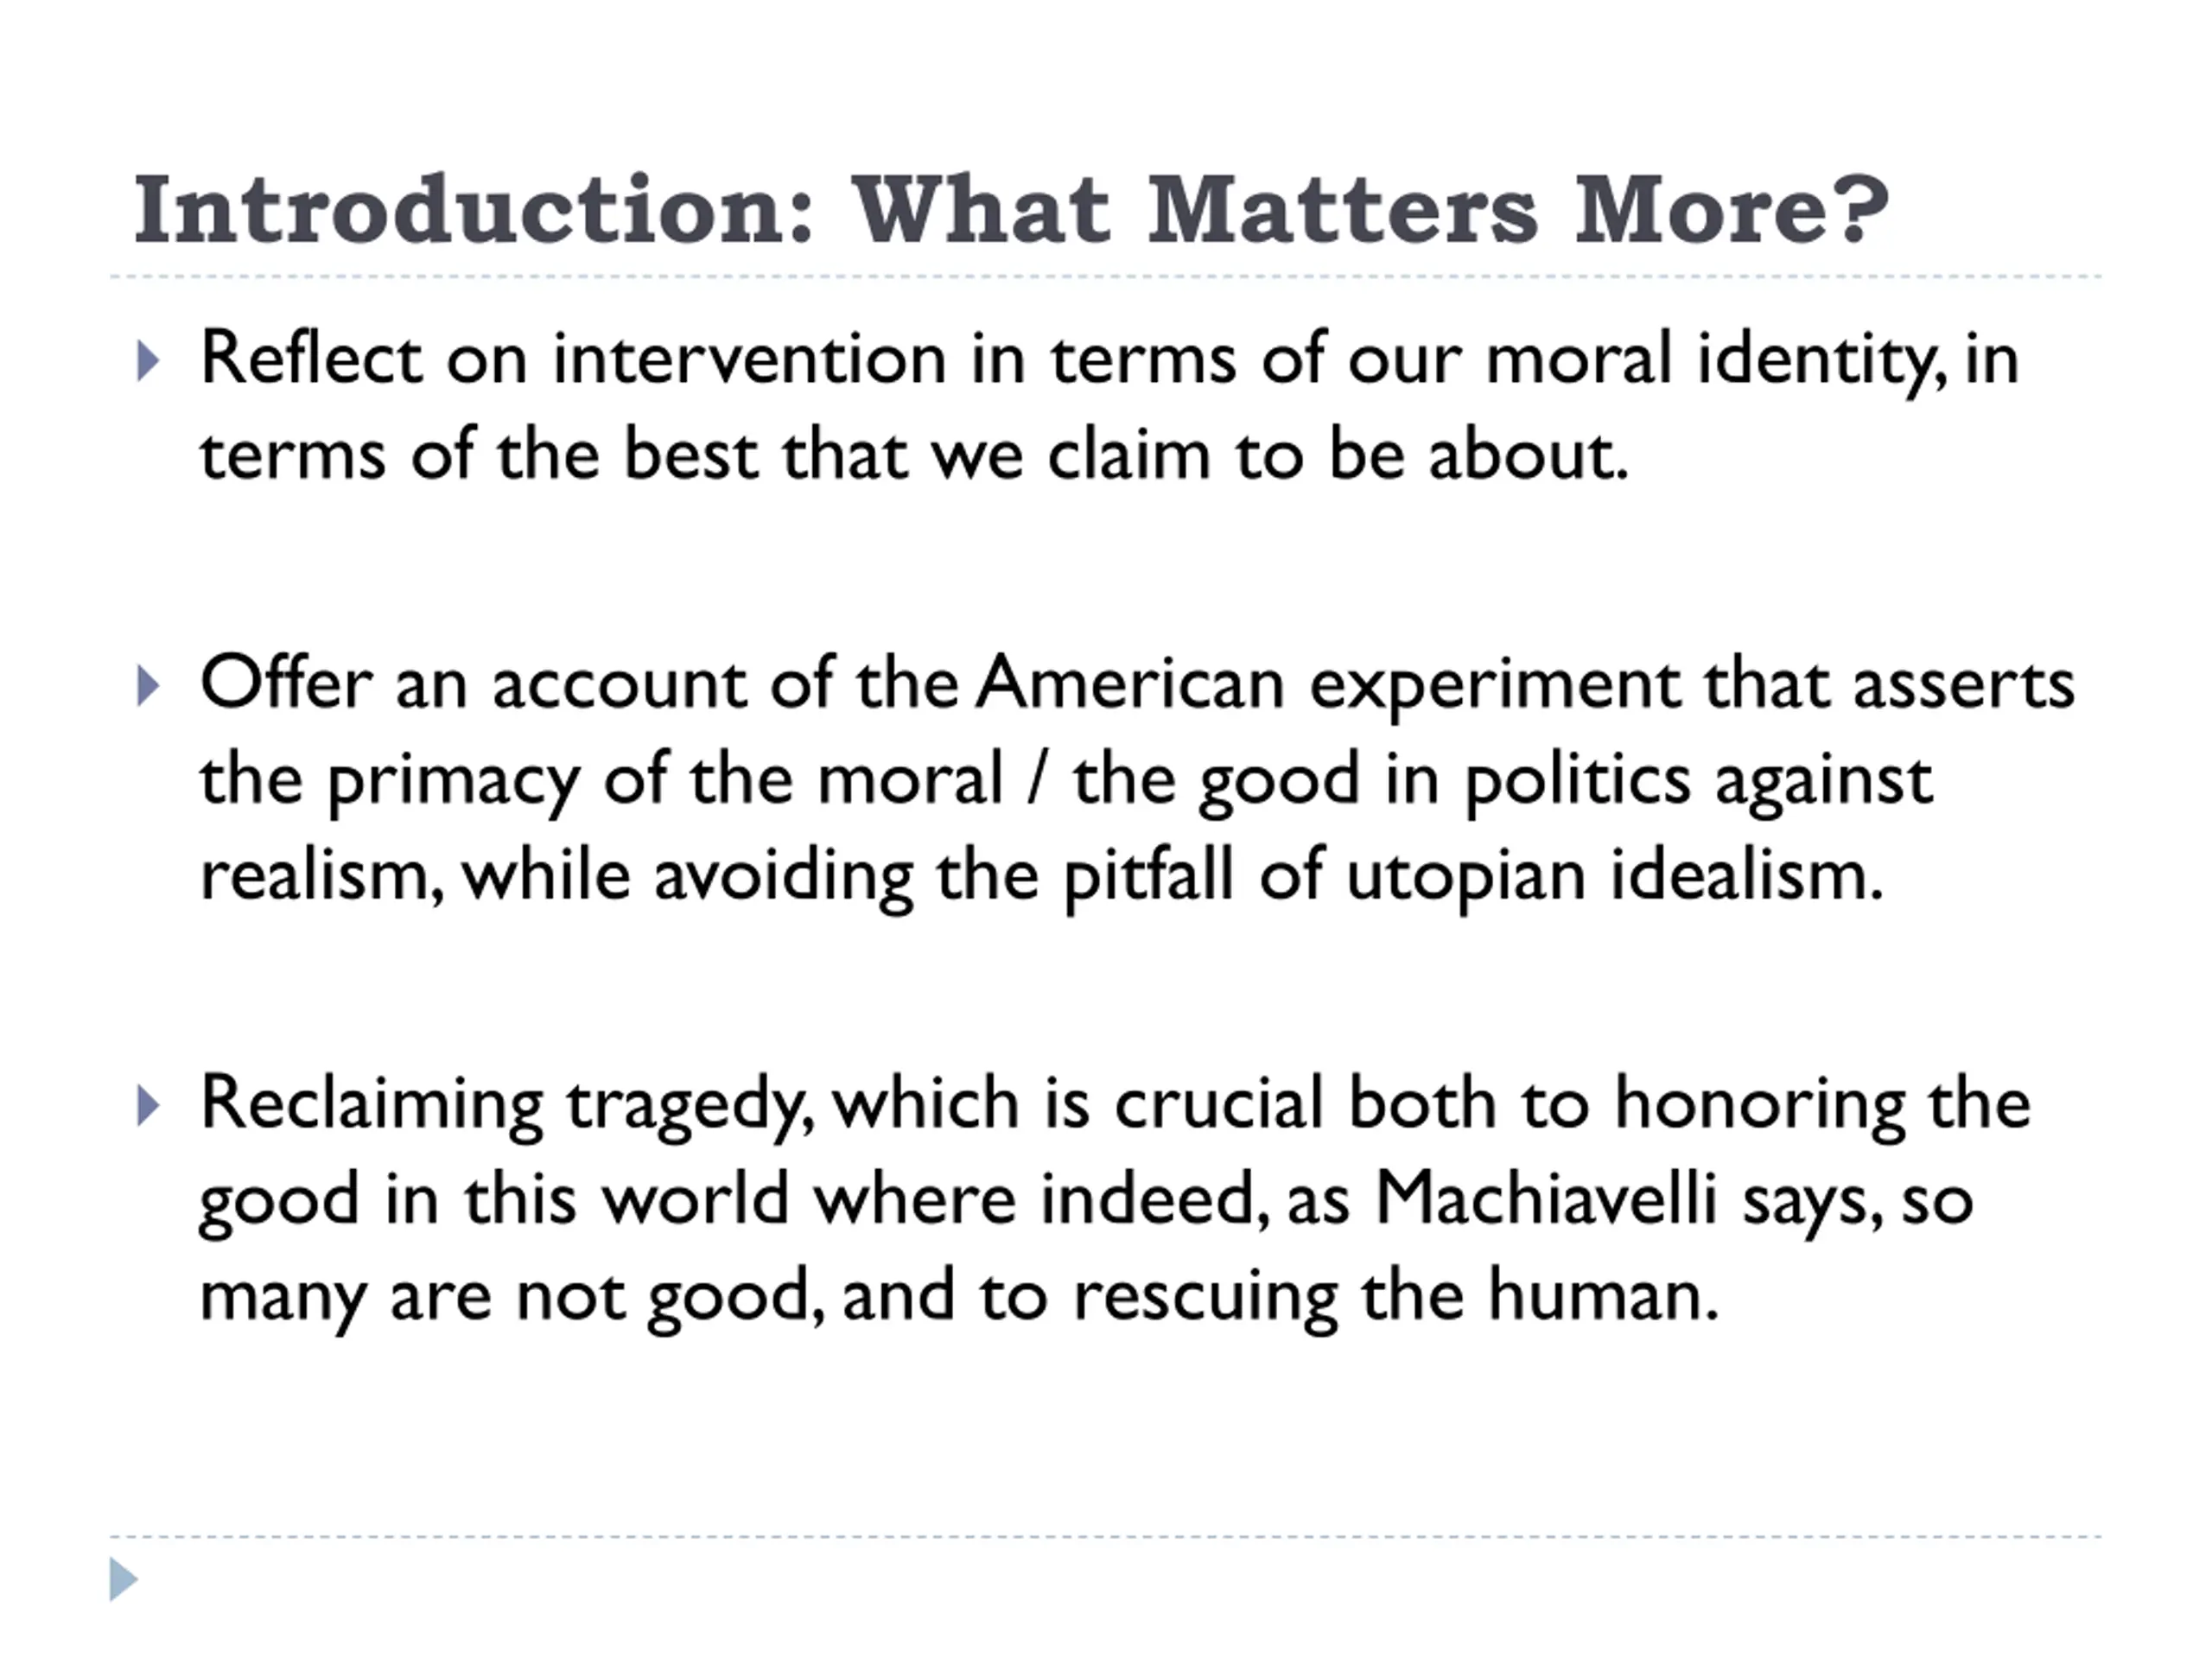Click the bullet arrow beside 'Reclaiming tragedy'
This screenshot has width=2212, height=1659.
coord(148,1107)
